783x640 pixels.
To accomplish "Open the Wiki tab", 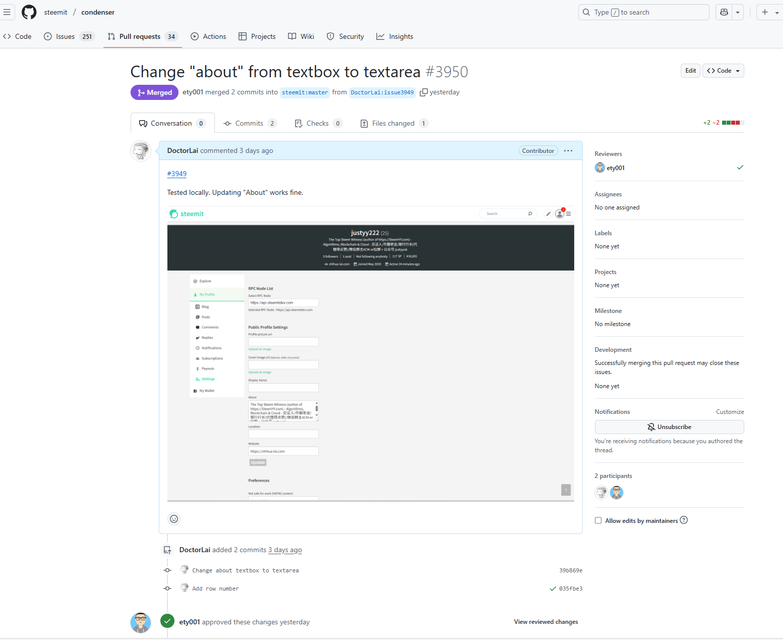I will [x=301, y=36].
